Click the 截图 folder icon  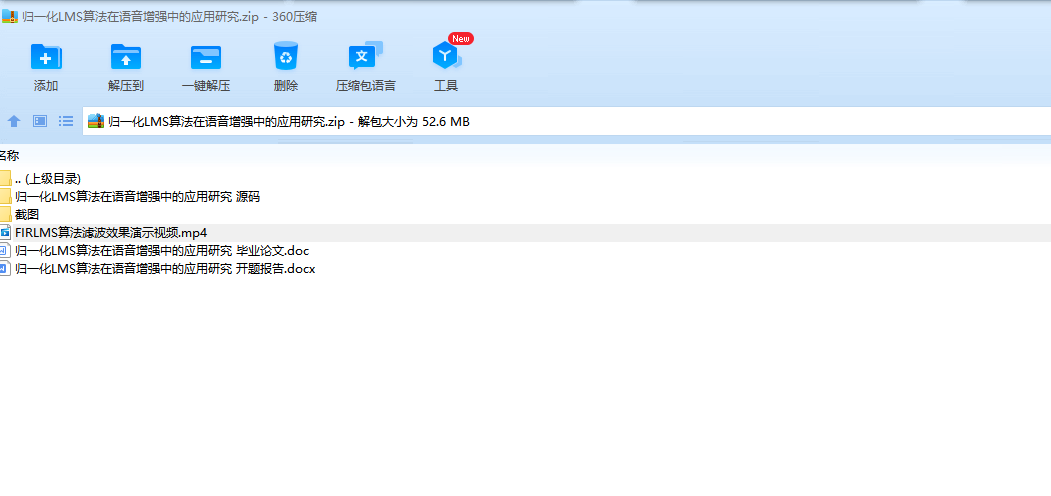point(5,214)
